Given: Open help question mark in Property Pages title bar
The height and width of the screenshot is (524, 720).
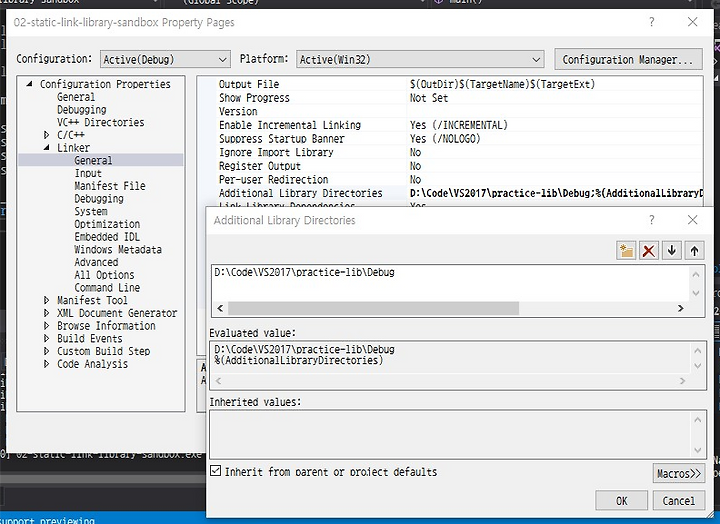Looking at the screenshot, I should click(652, 22).
